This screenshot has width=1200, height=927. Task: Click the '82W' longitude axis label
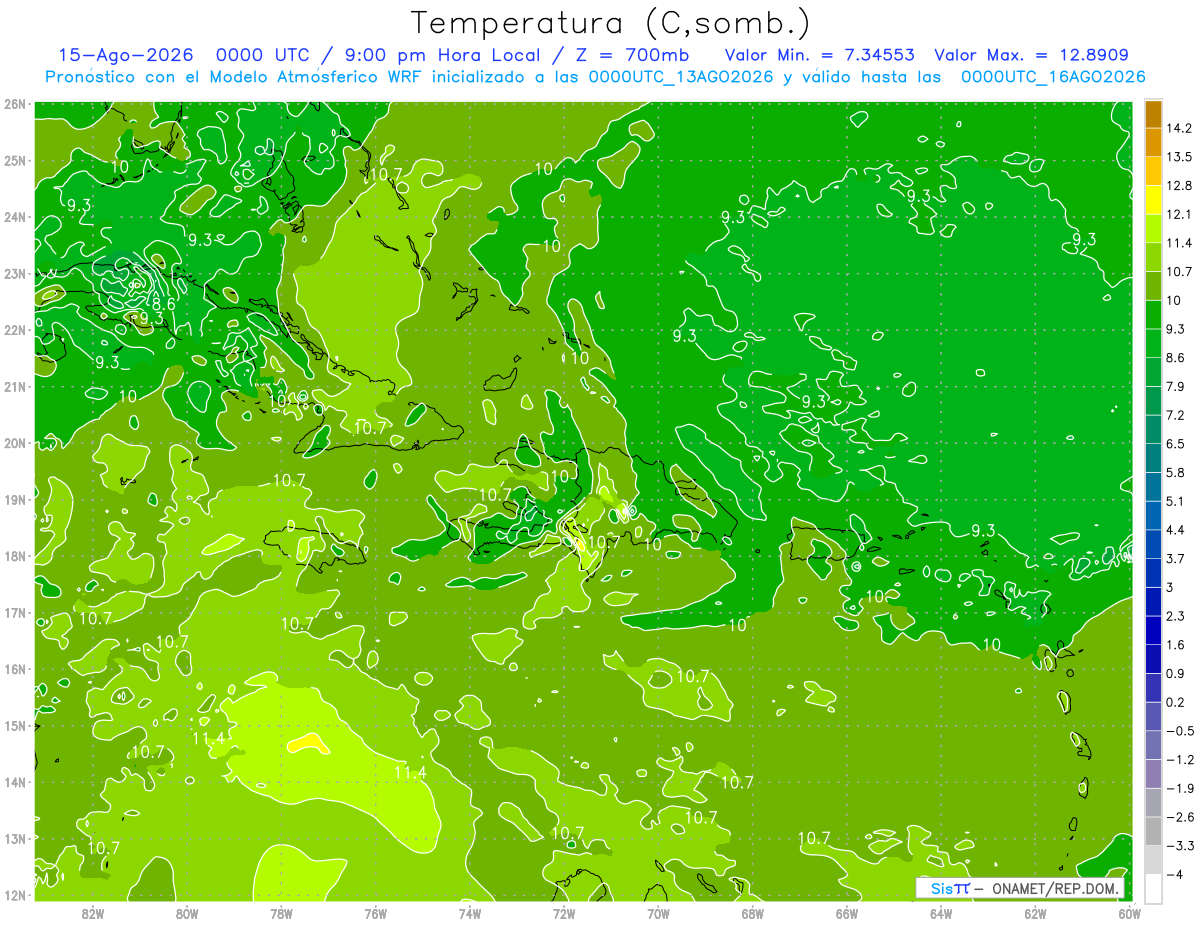pos(93,914)
